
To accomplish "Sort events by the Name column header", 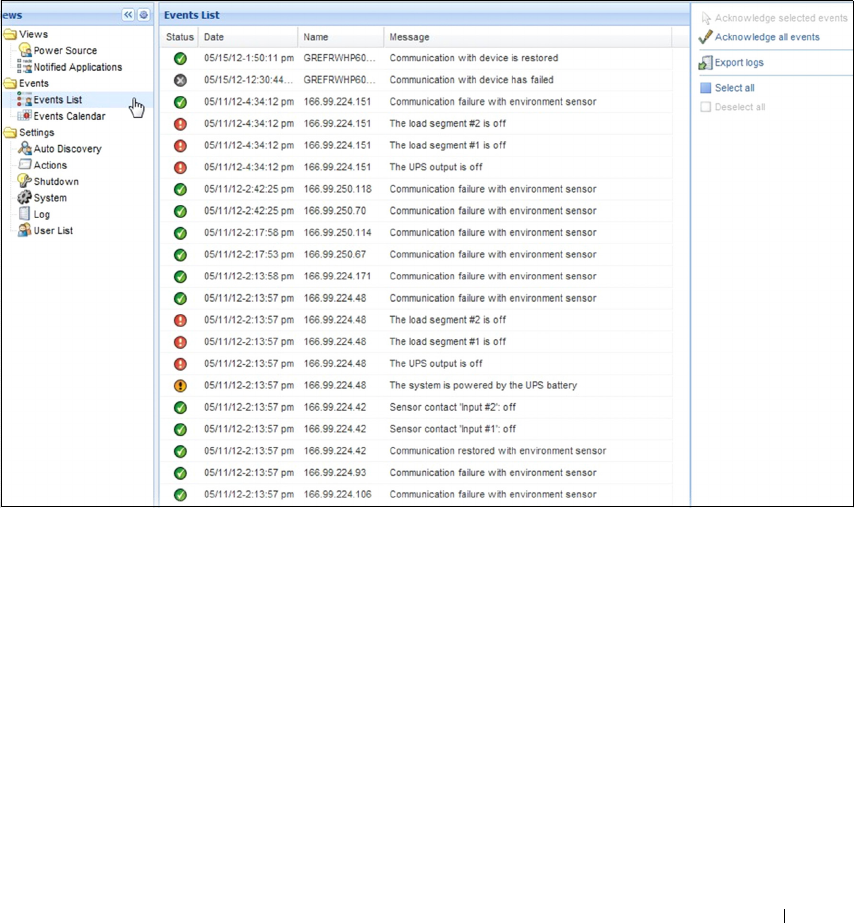I will pyautogui.click(x=341, y=37).
